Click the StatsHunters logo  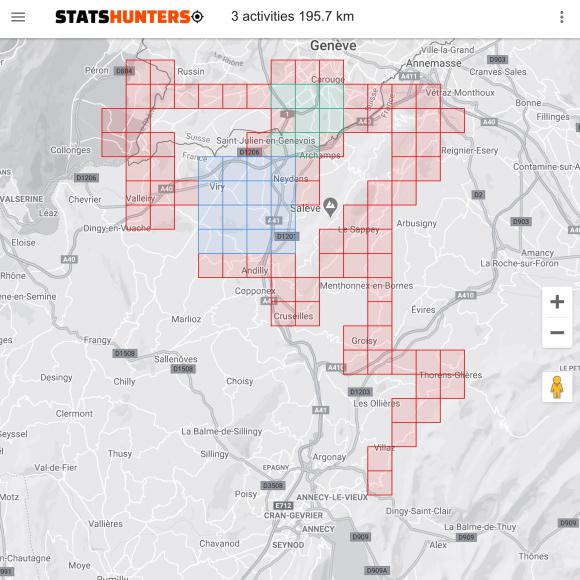pyautogui.click(x=129, y=17)
